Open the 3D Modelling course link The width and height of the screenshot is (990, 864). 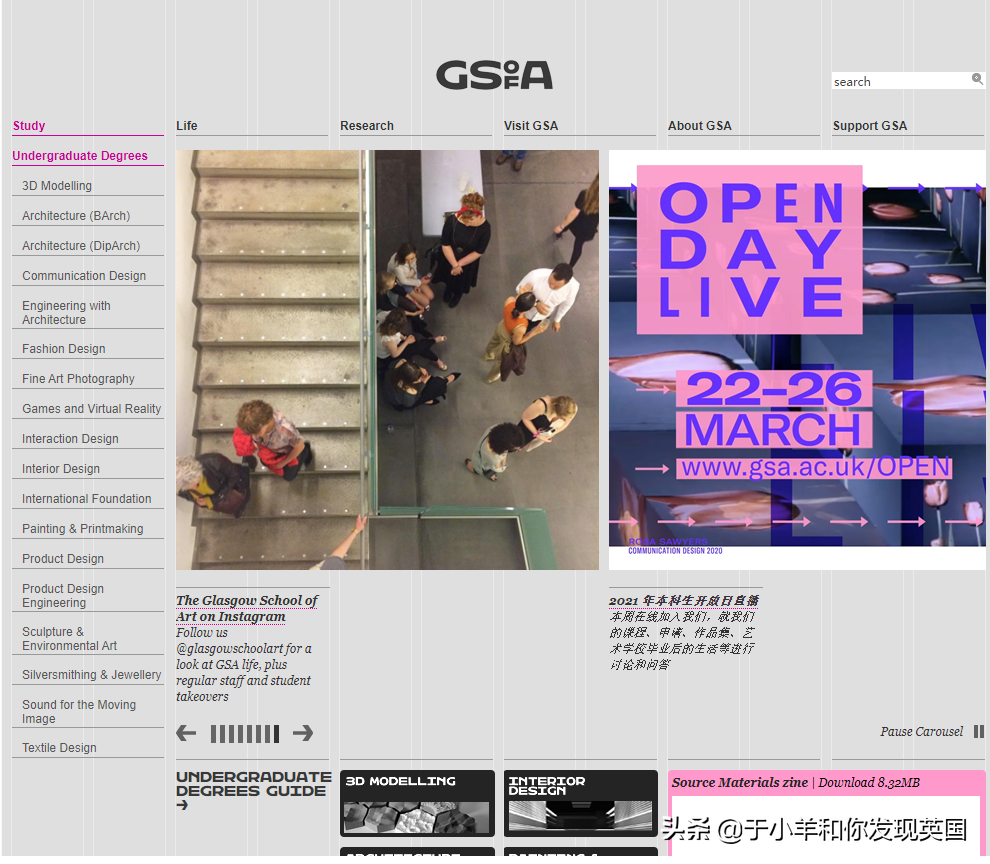(57, 186)
